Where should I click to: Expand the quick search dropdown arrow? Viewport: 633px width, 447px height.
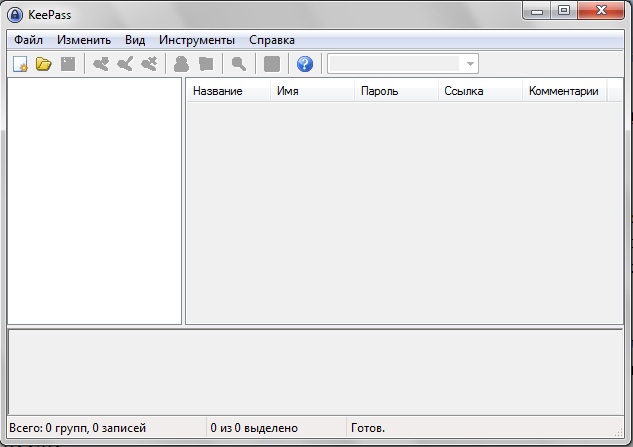(x=469, y=64)
